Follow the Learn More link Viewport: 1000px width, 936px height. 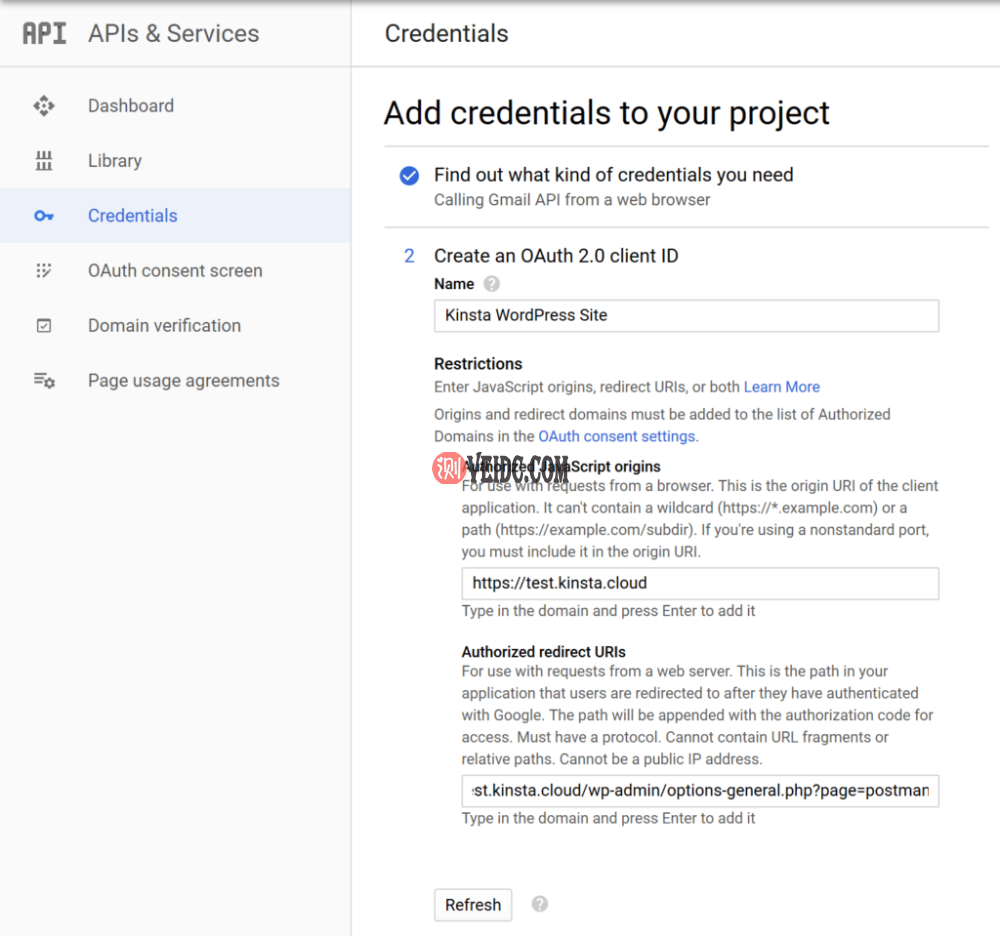coord(781,387)
